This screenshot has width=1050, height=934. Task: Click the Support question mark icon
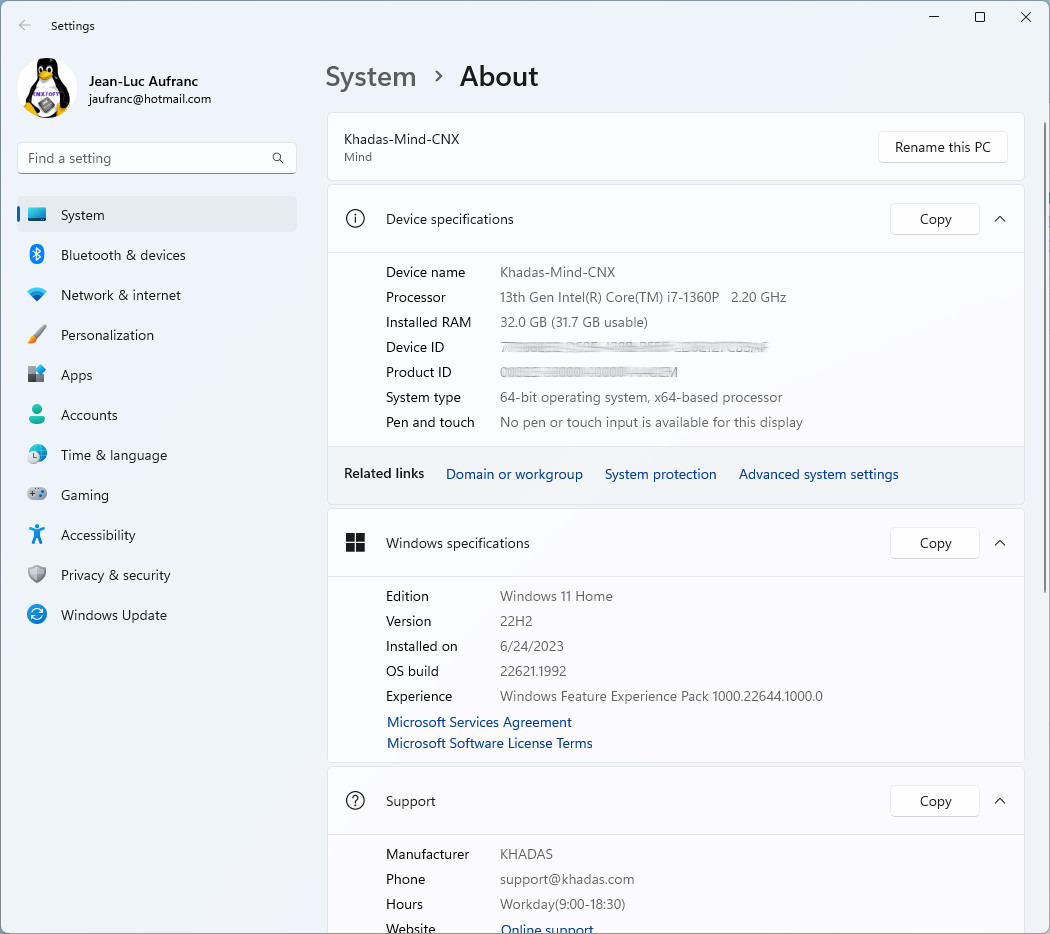[355, 801]
